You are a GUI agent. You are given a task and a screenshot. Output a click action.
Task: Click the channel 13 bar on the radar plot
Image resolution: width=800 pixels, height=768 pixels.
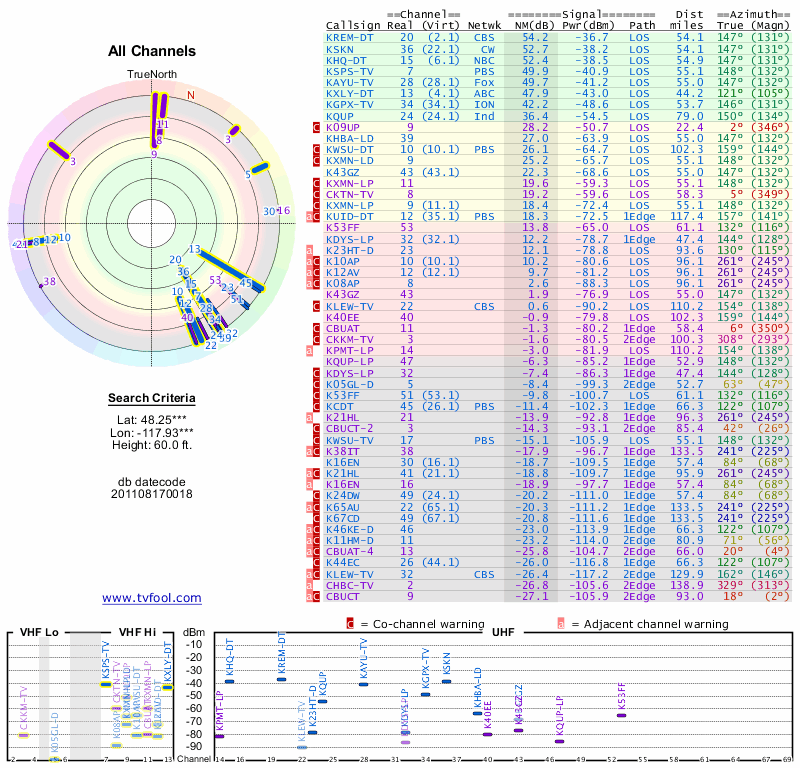tap(232, 270)
